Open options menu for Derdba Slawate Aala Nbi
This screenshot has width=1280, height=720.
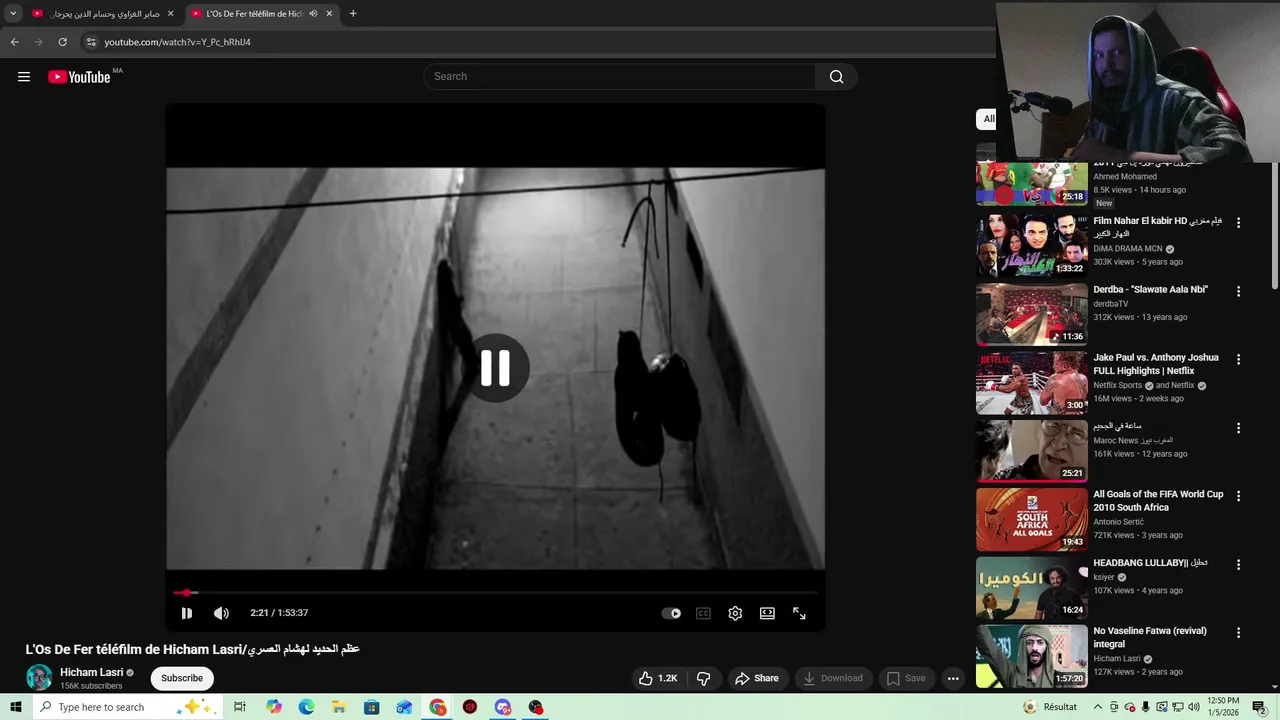click(x=1238, y=291)
